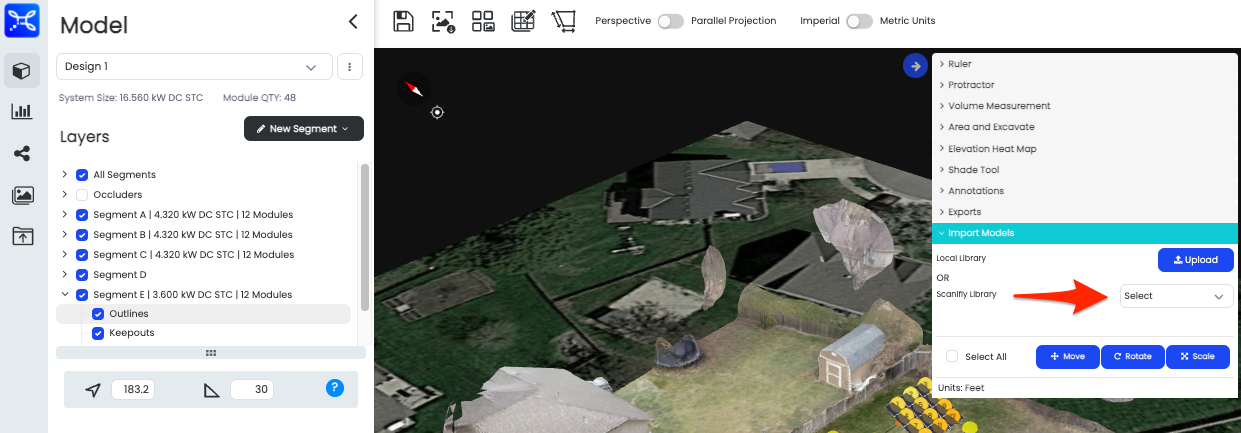
Task: Toggle Perspective / Parallel Projection switch
Action: pos(671,21)
